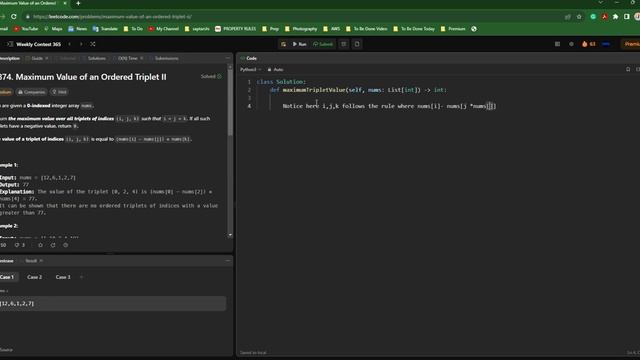Click the comments count icon below description
Screen dimensions: 640x360
20,245
